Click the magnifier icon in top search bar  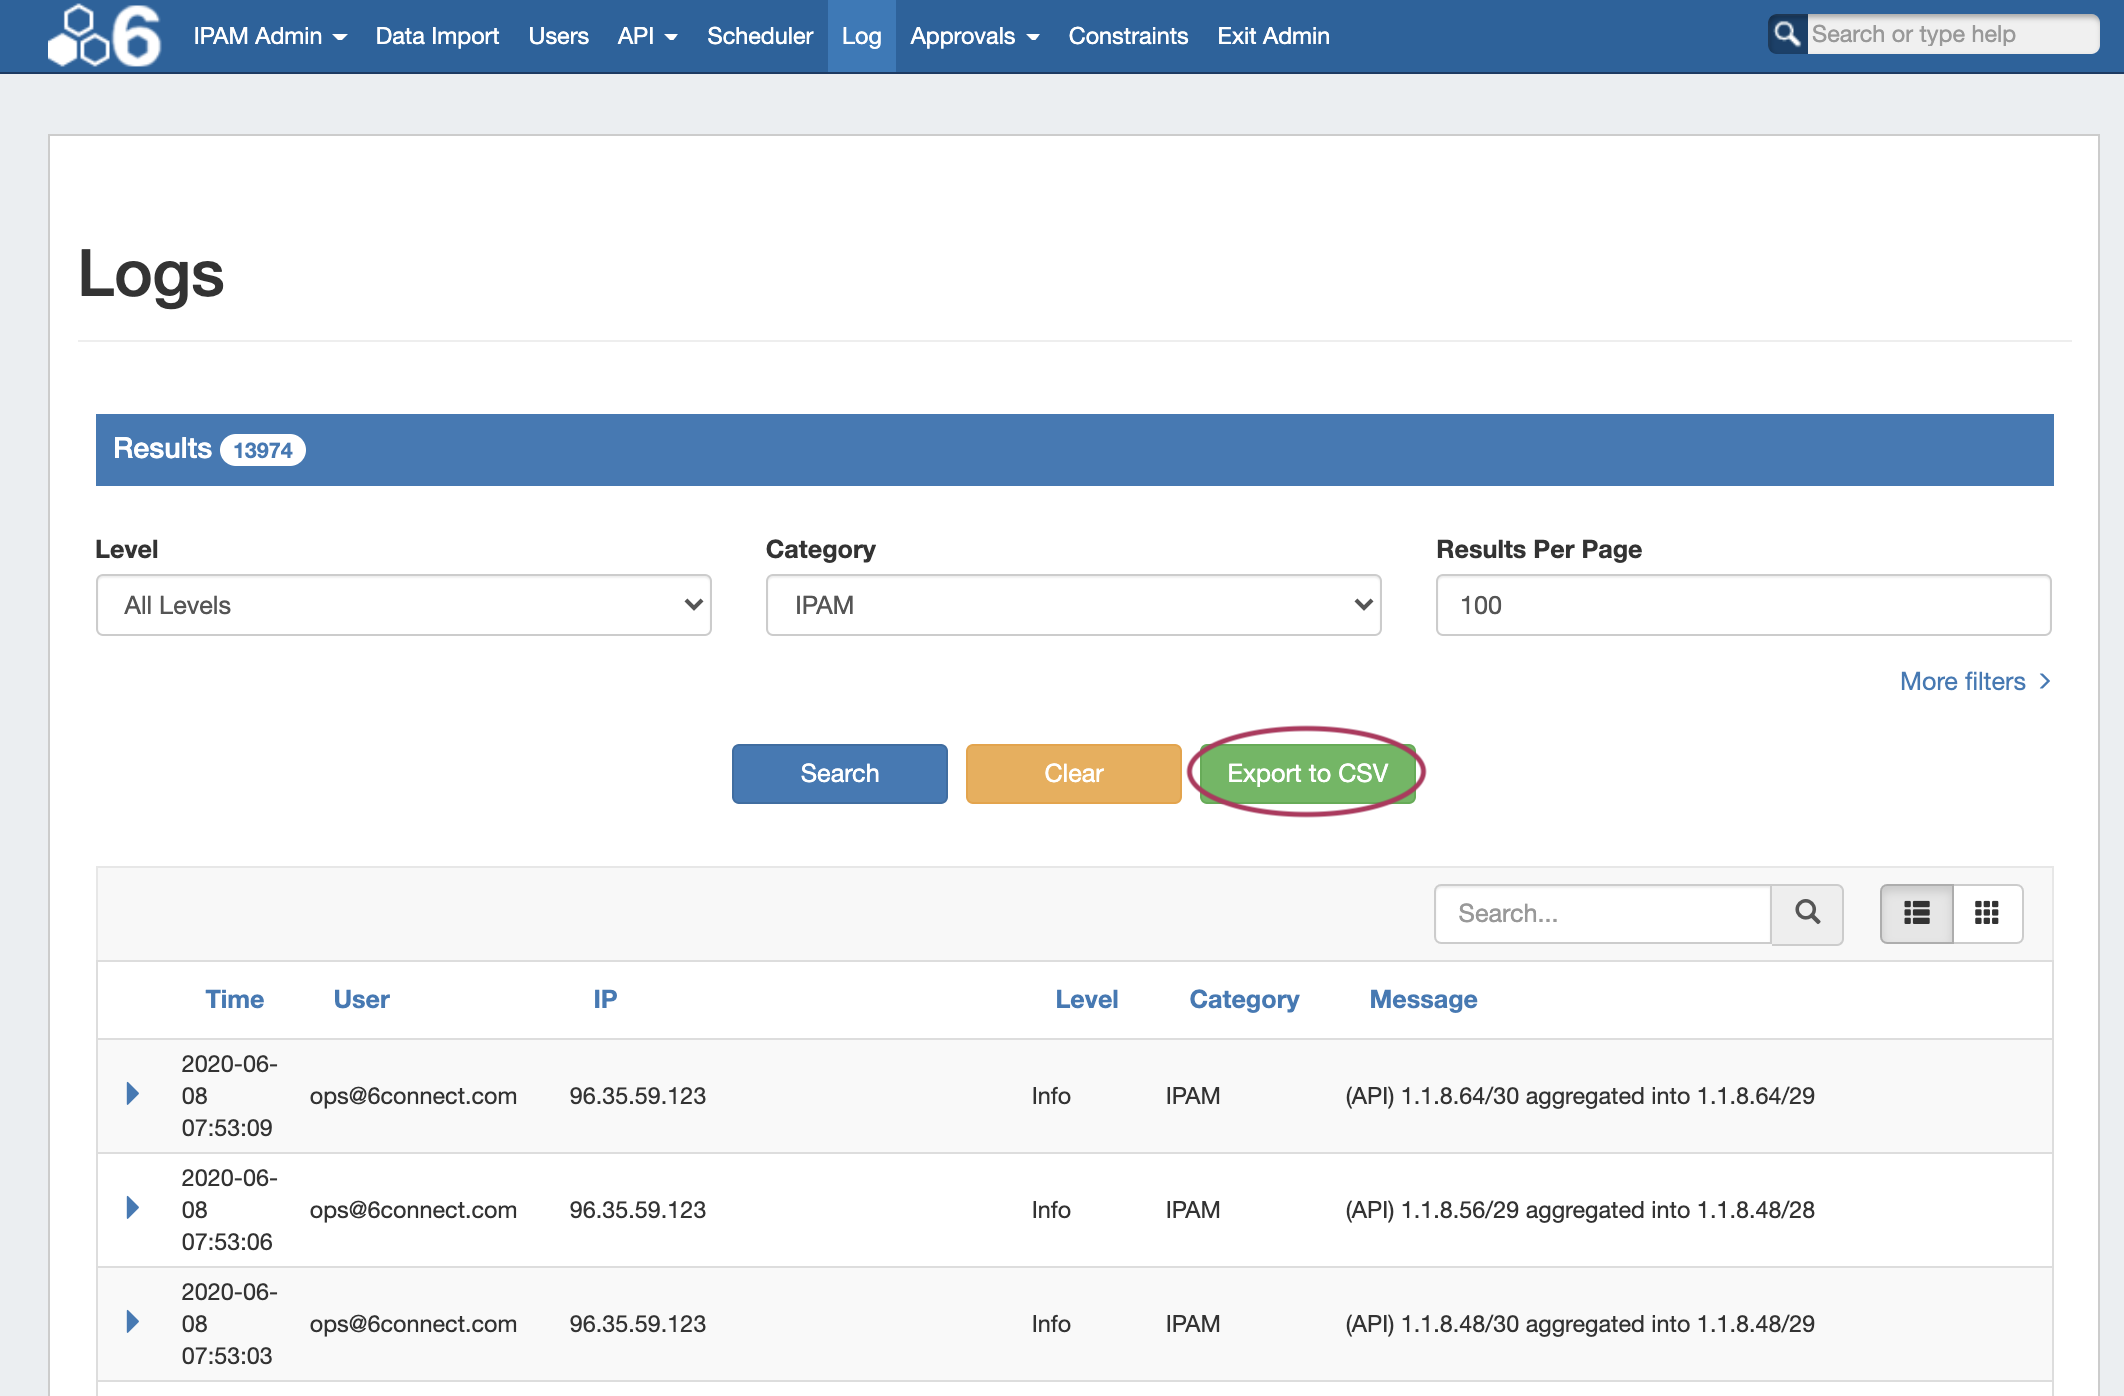coord(1786,34)
